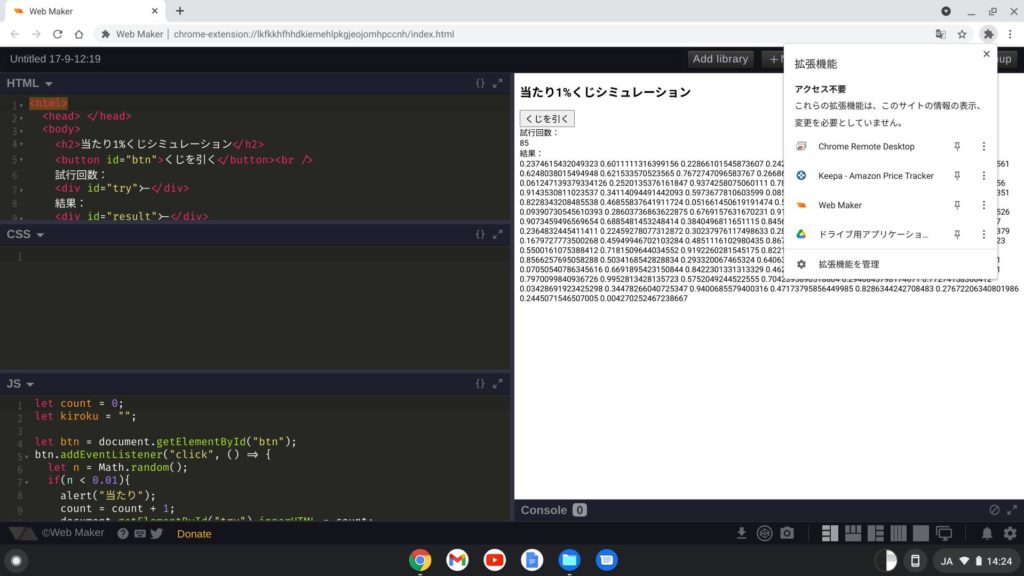Switch to vertical columns layout icon
The width and height of the screenshot is (1024, 576).
[899, 534]
